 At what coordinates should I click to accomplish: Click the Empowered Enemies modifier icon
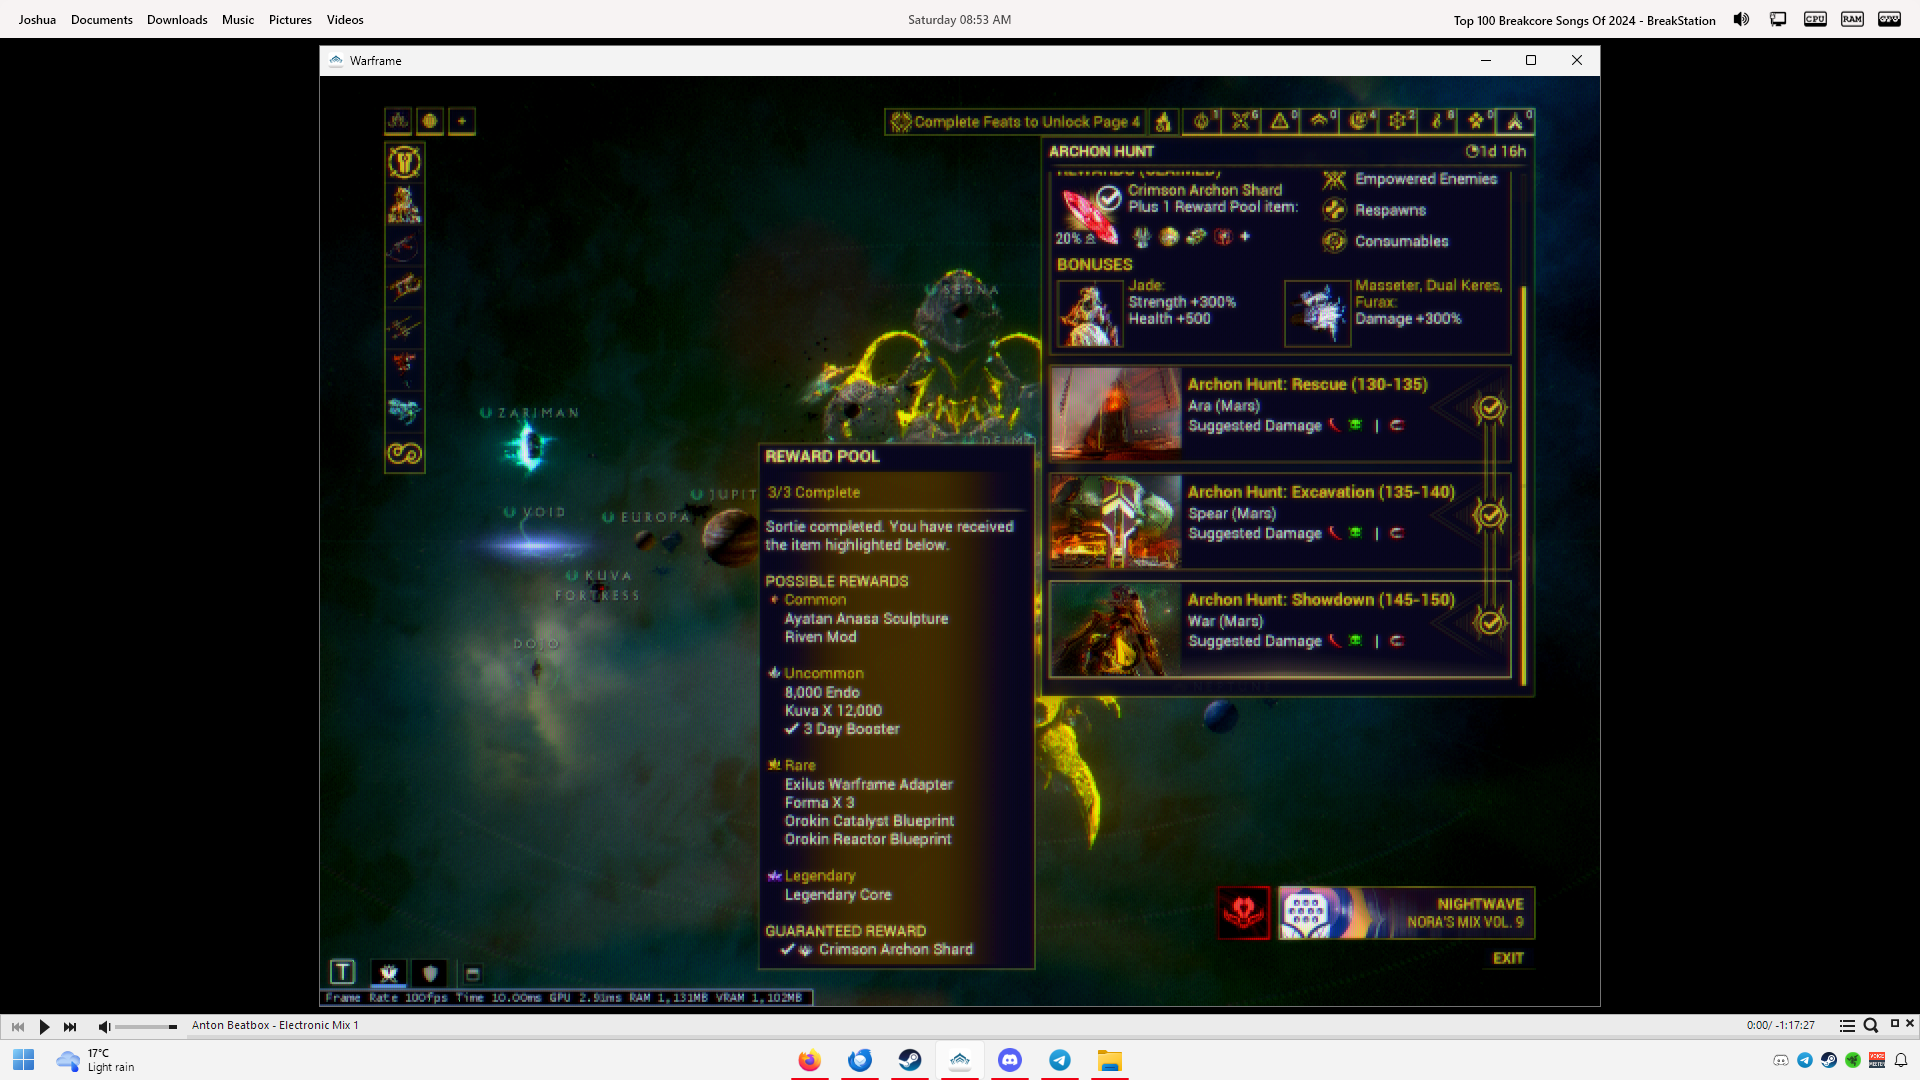coord(1334,179)
